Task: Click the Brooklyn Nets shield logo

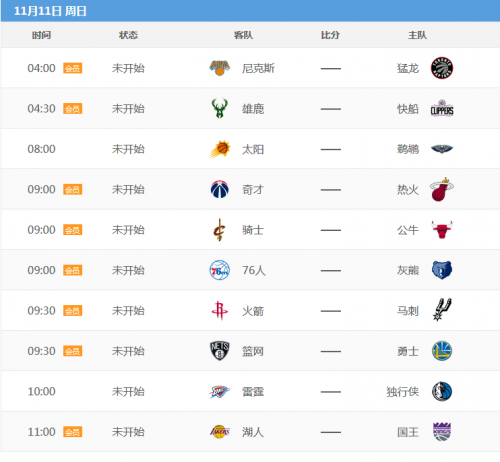Action: (219, 351)
